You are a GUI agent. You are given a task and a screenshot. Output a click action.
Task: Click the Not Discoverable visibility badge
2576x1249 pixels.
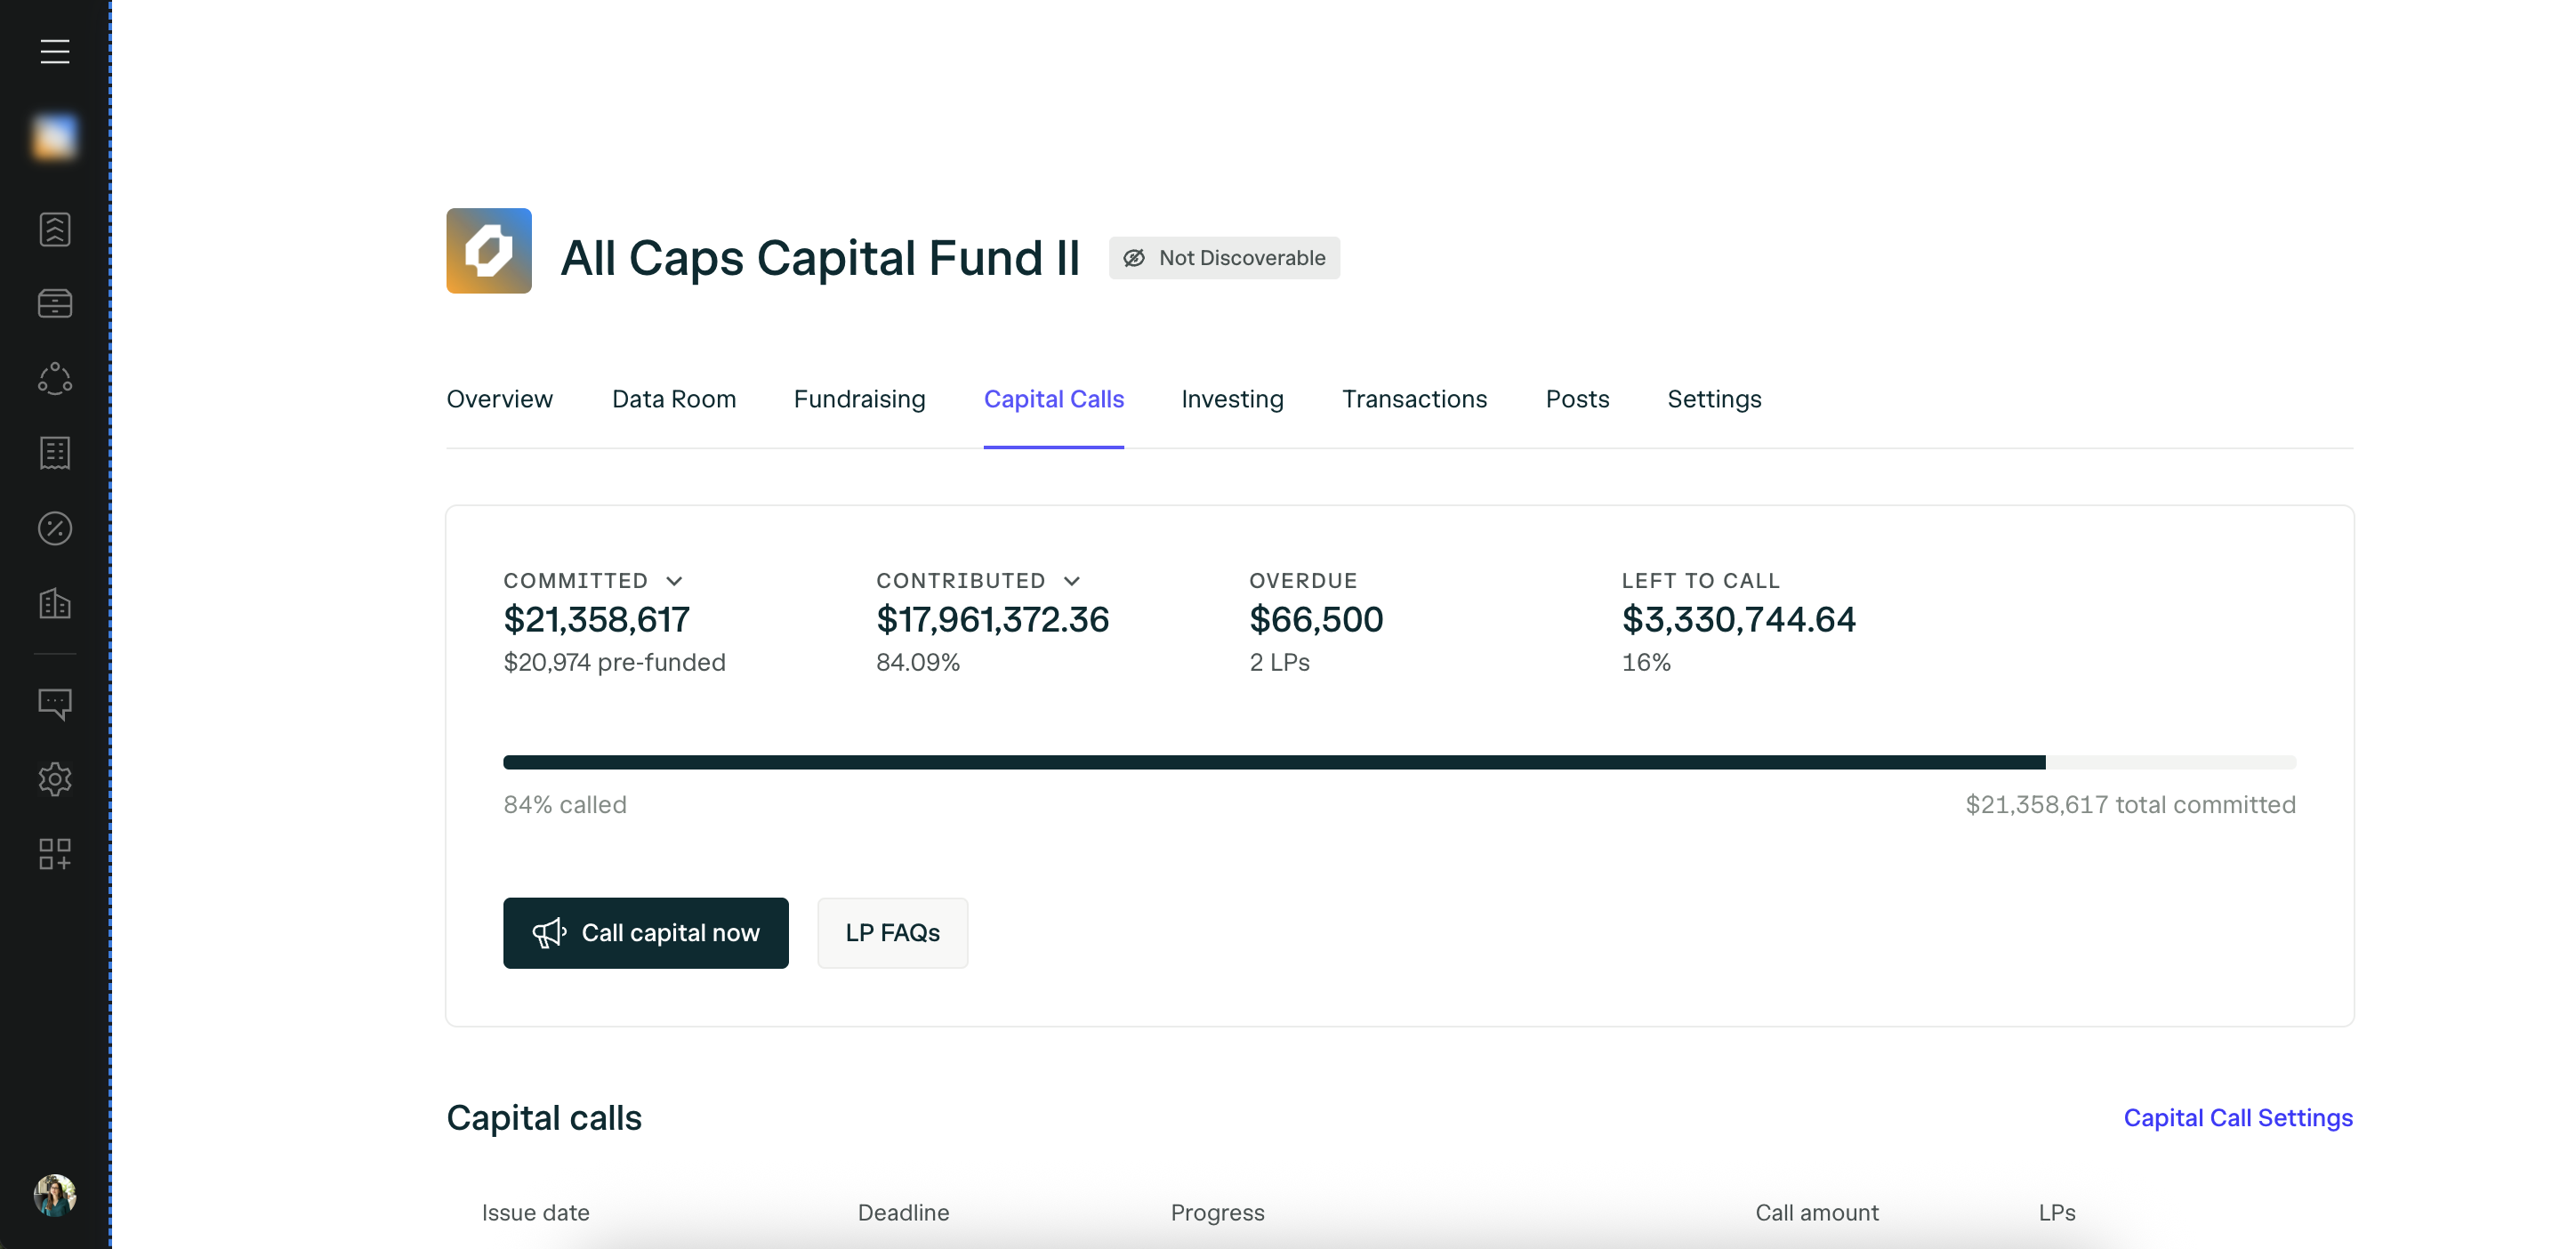1224,258
